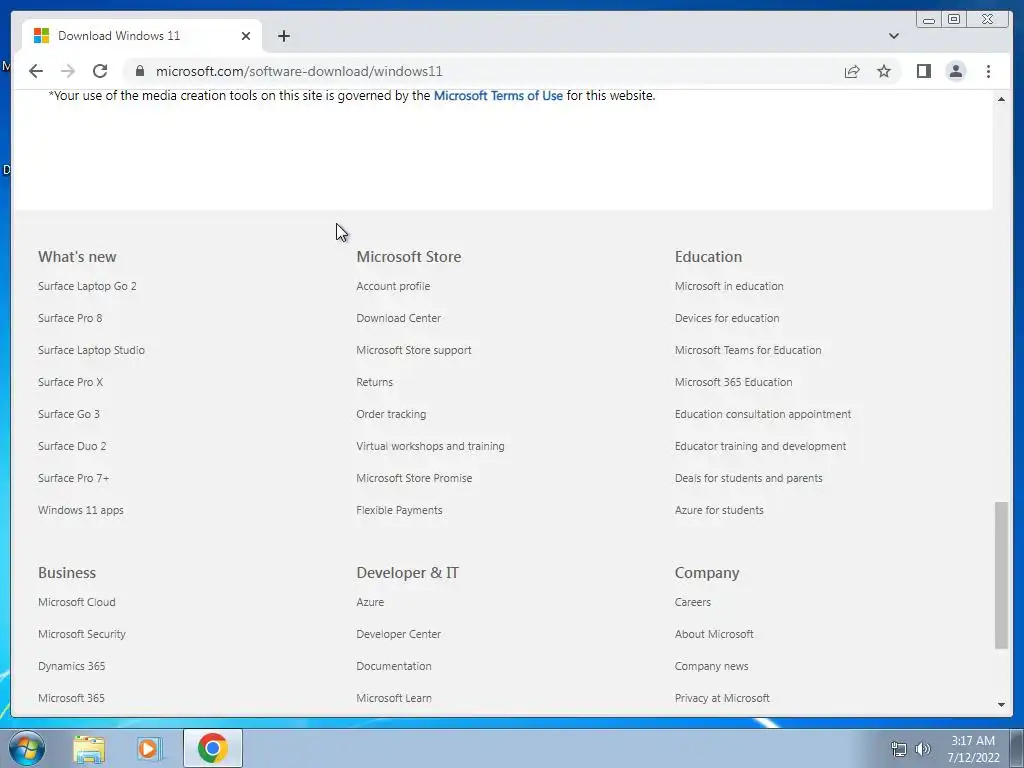Open Microsoft Security link
The image size is (1024, 768).
tap(82, 634)
